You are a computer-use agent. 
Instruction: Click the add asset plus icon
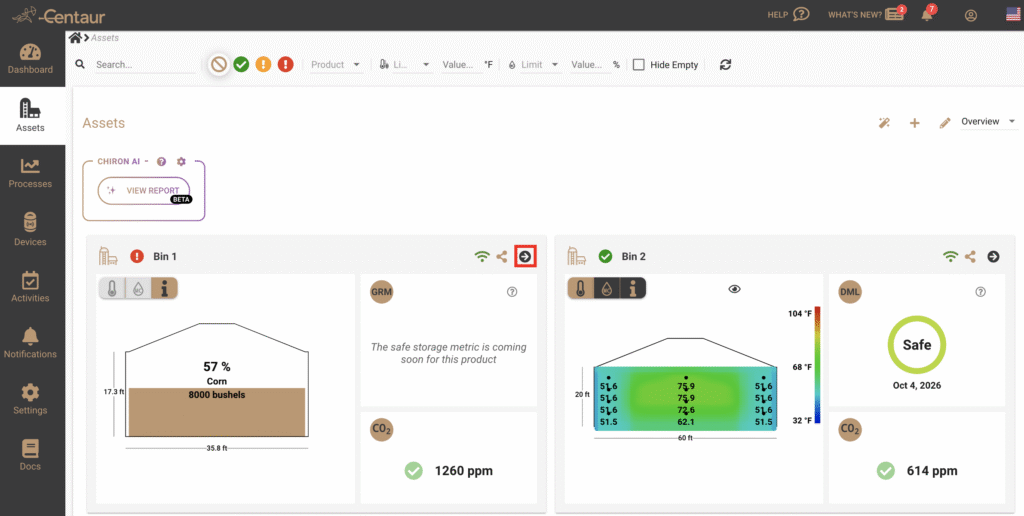click(x=914, y=123)
